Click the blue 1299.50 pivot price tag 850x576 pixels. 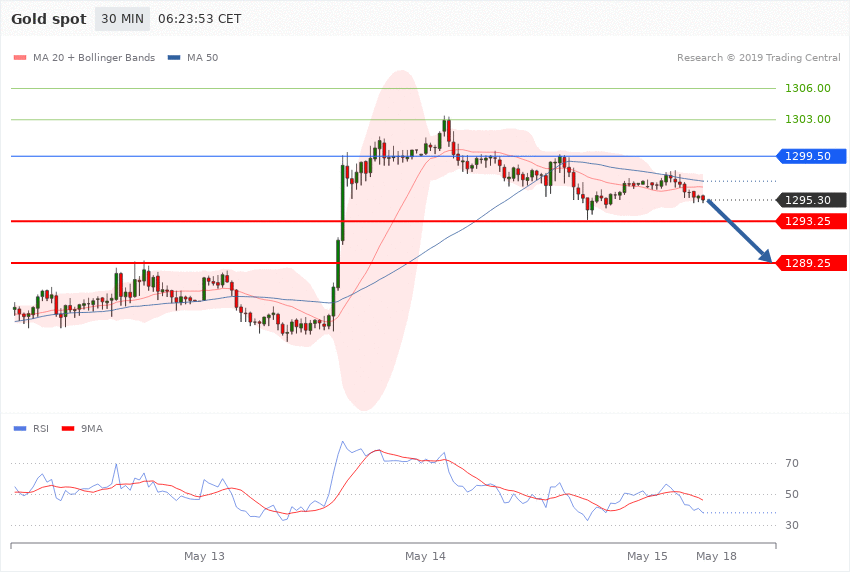(x=812, y=156)
